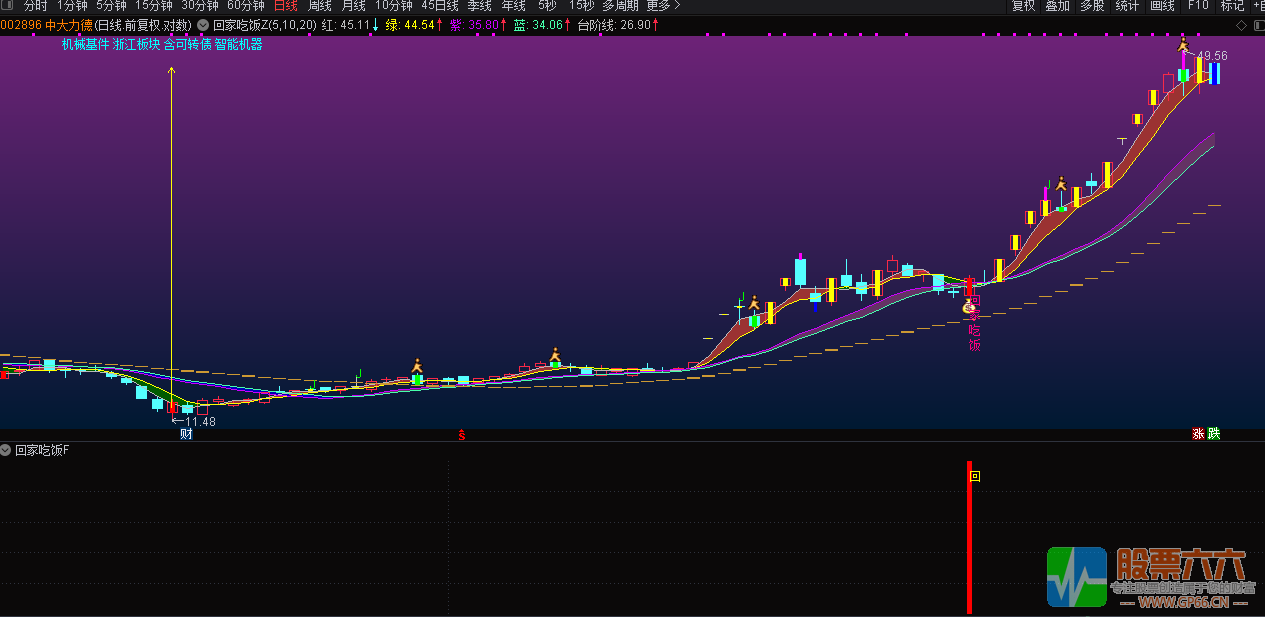Click the yellow 回 signal marker in sub-chart
Viewport: 1265px width, 617px height.
click(975, 477)
